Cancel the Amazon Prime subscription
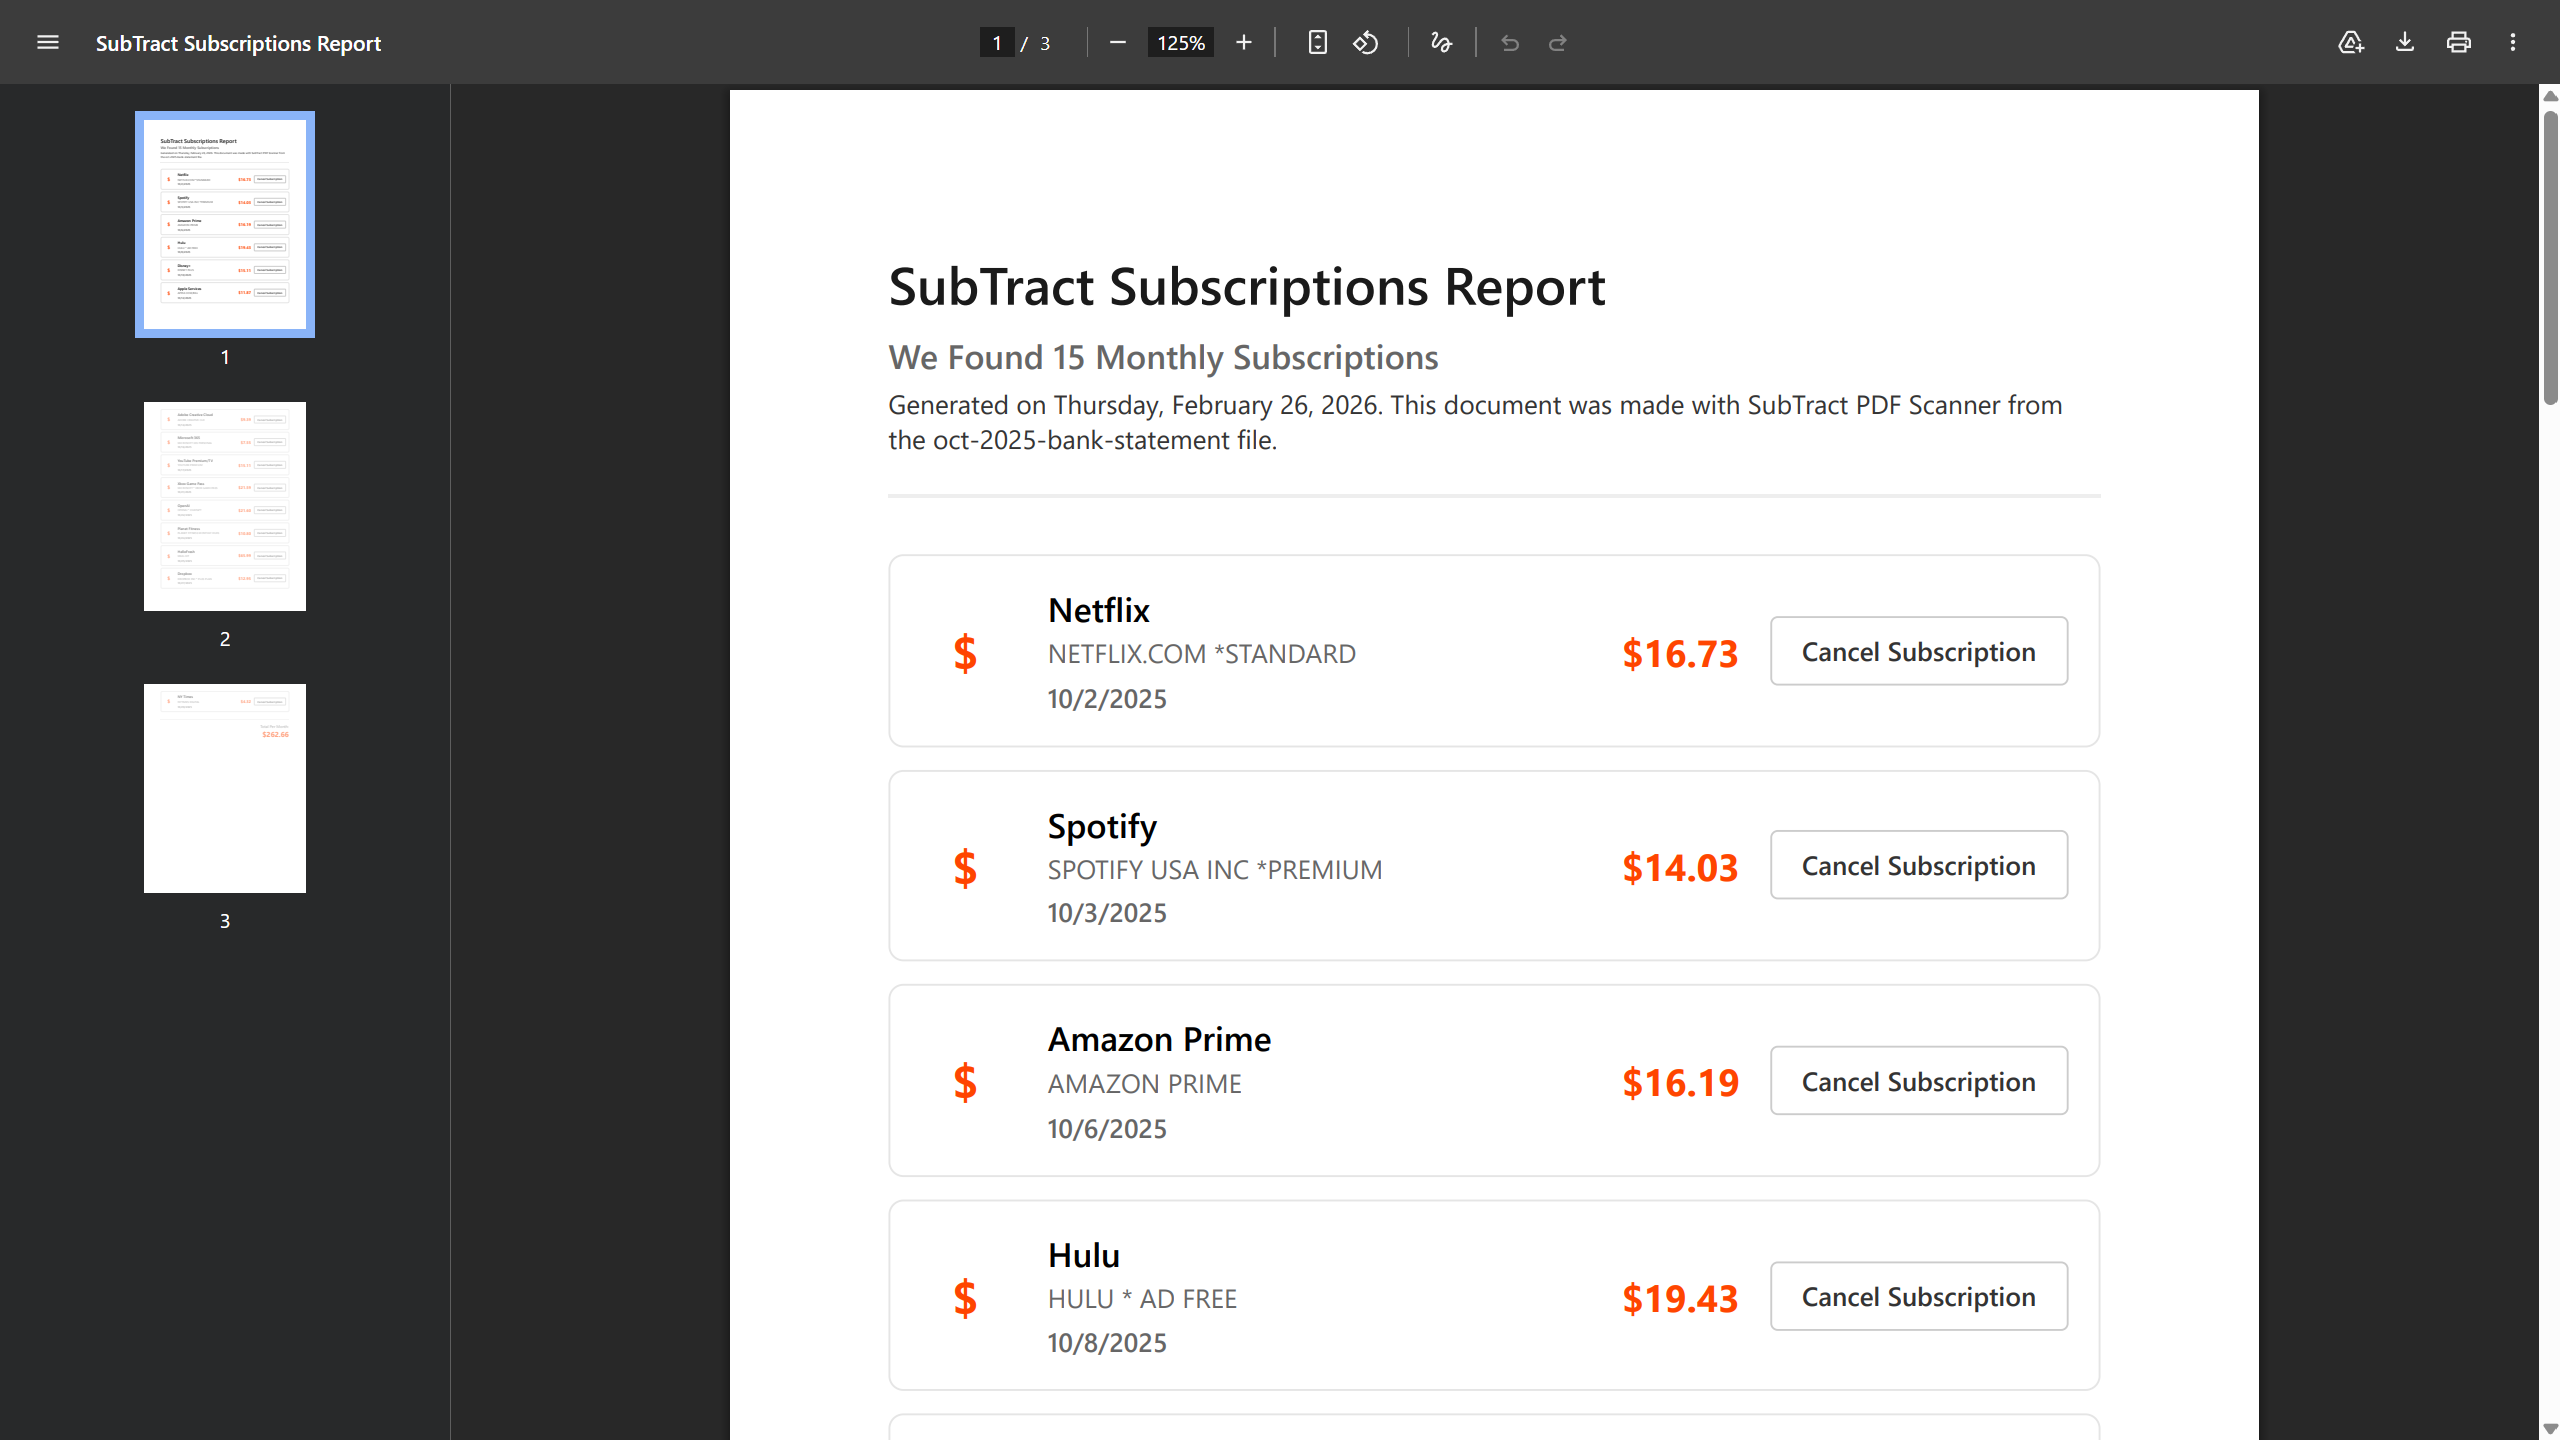Screen dimensions: 2560x1440 pyautogui.click(x=1918, y=1081)
